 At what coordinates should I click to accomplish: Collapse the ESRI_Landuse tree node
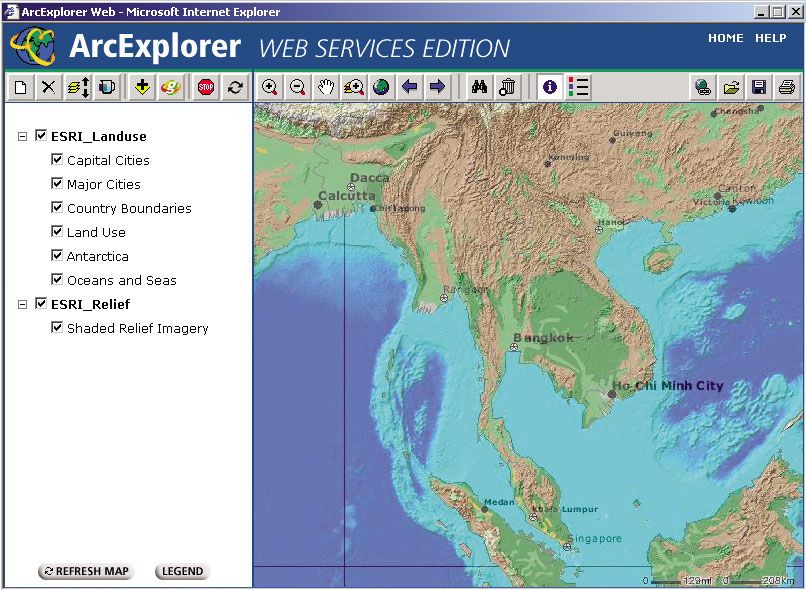(x=22, y=137)
